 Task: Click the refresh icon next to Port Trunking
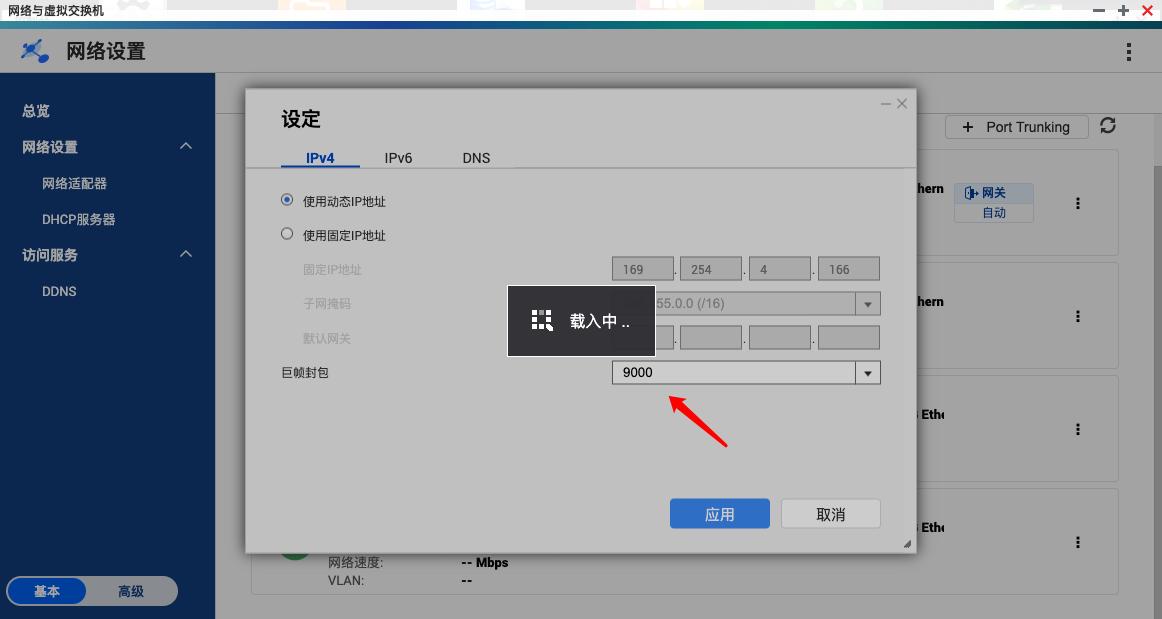(1108, 127)
